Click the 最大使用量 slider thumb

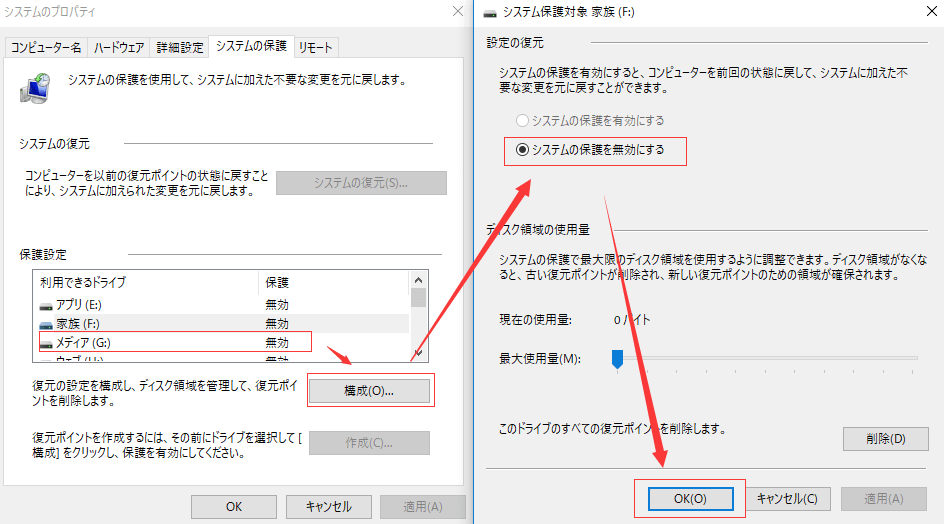617,359
